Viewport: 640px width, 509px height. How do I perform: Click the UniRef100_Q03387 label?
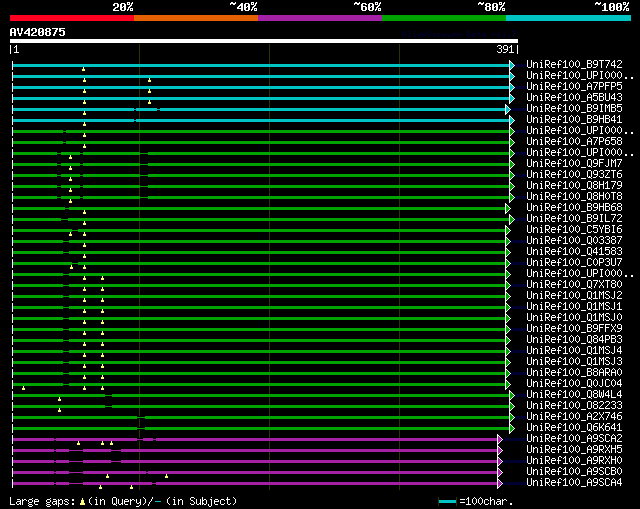point(574,241)
